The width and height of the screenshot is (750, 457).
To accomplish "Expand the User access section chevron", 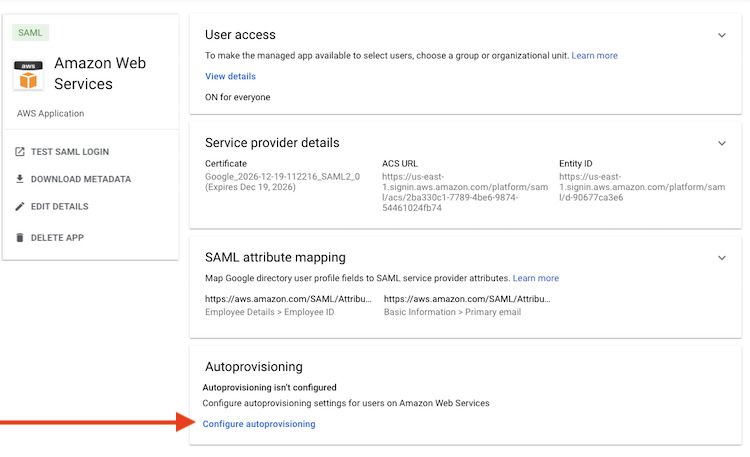I will coord(722,35).
